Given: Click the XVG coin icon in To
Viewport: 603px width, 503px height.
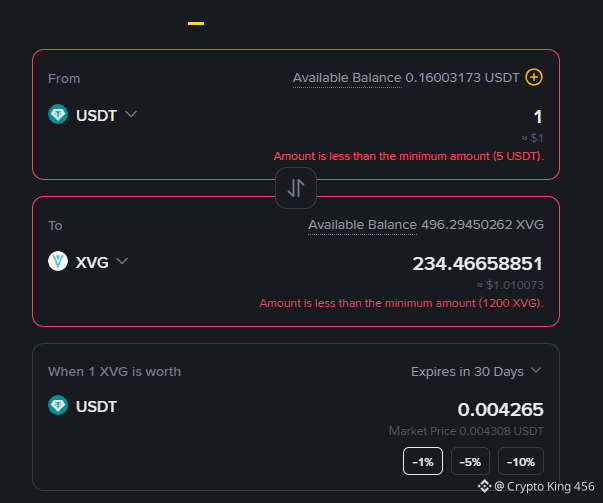Looking at the screenshot, I should pos(58,261).
